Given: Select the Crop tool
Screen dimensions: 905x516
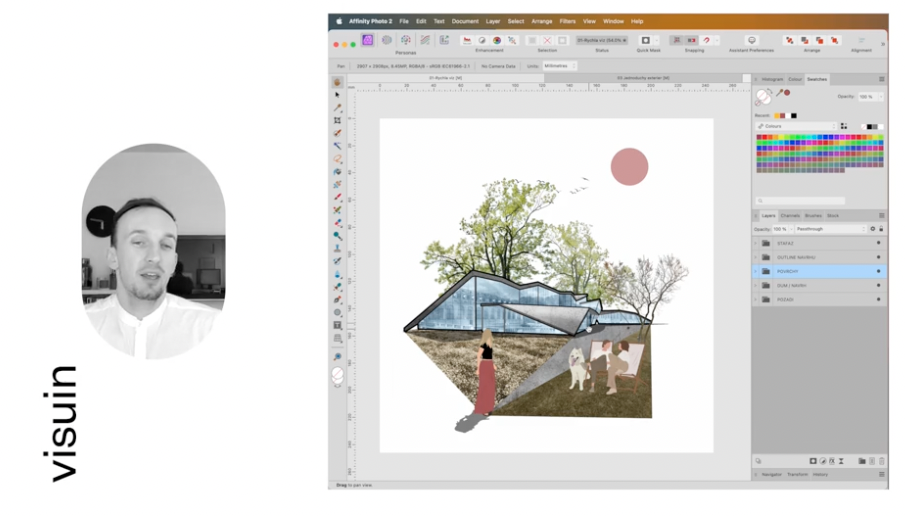Looking at the screenshot, I should click(338, 120).
